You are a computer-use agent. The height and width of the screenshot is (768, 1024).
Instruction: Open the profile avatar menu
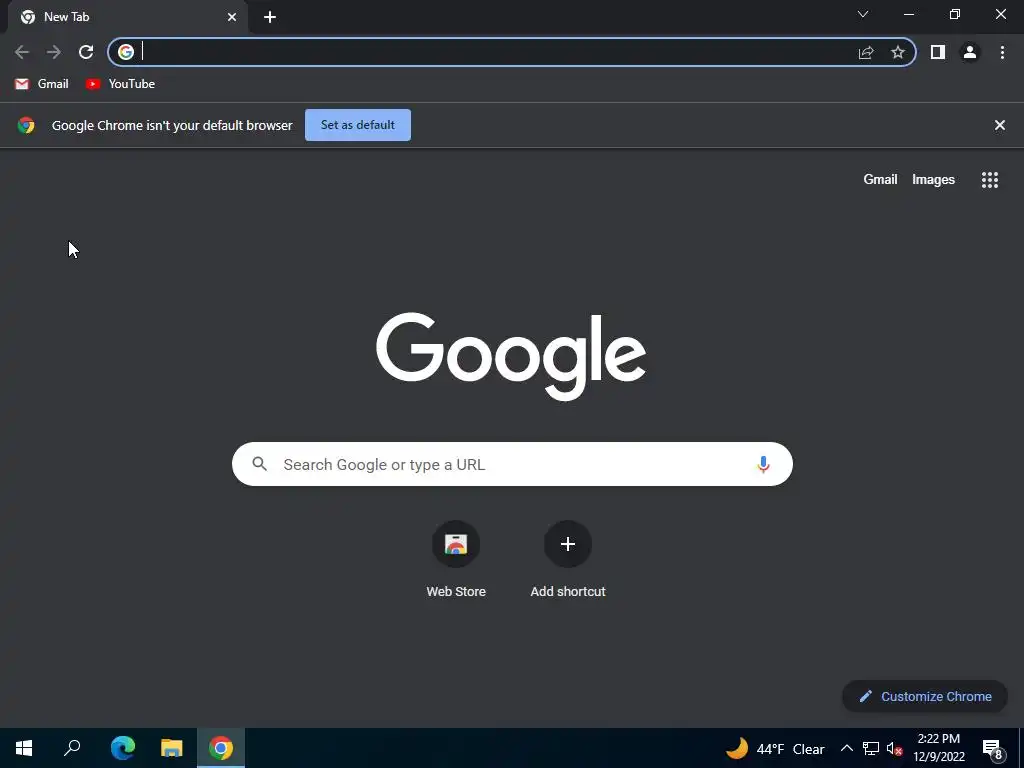(970, 52)
